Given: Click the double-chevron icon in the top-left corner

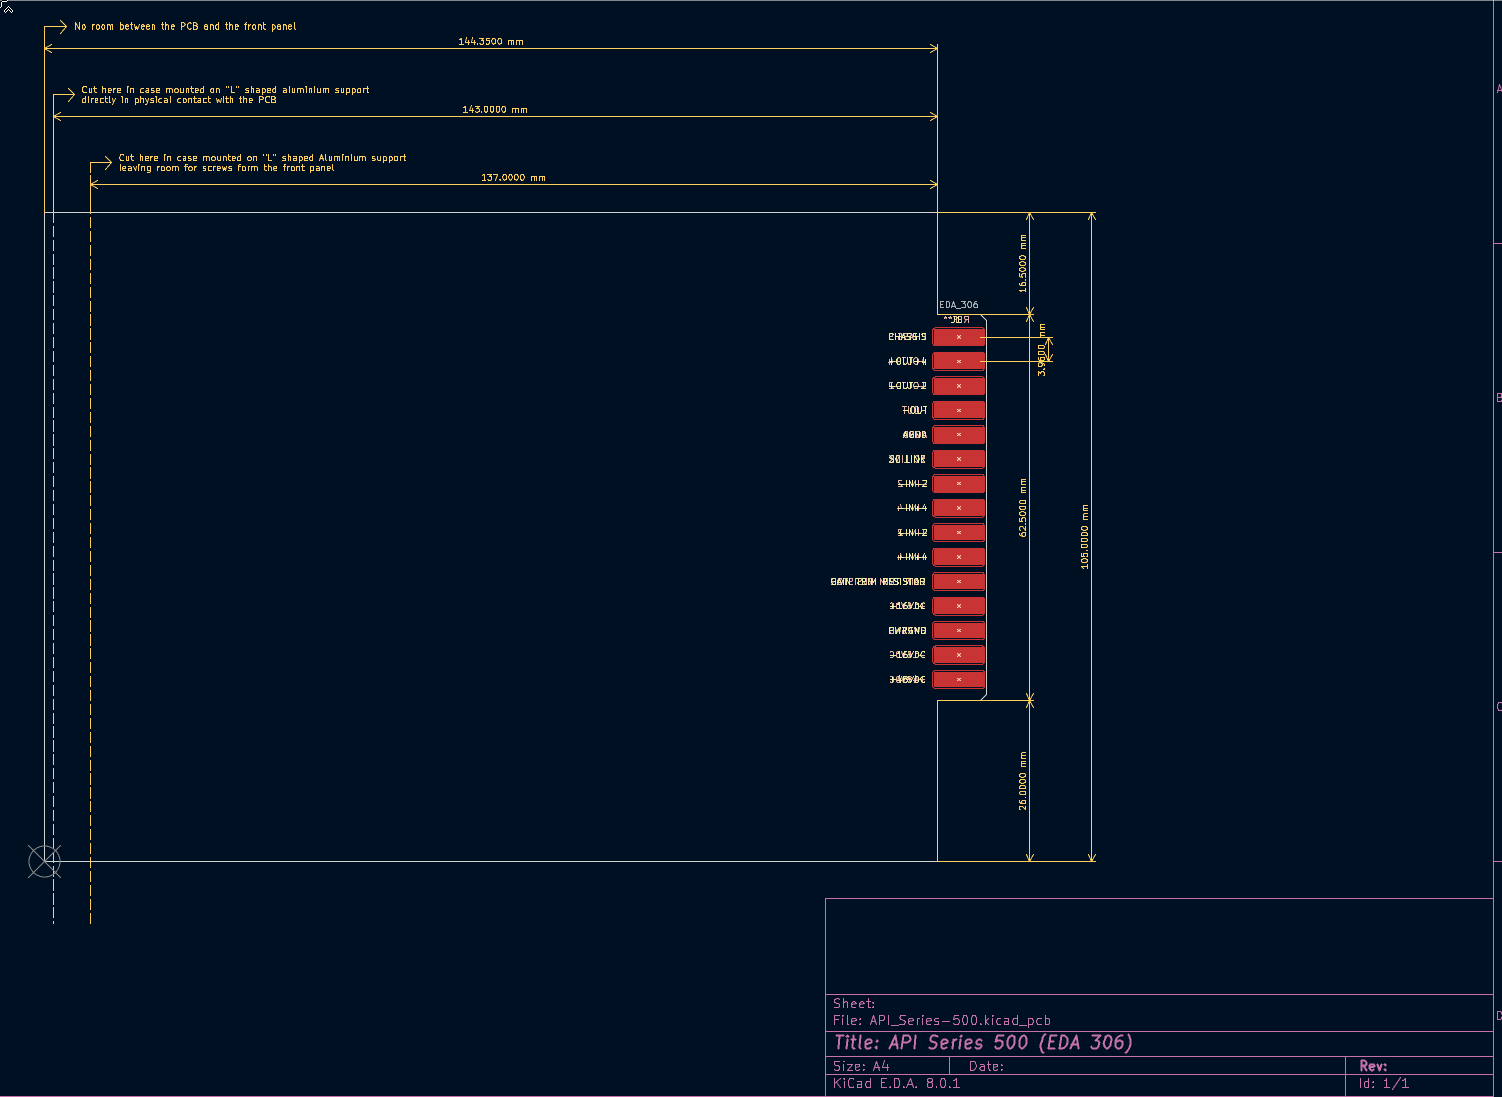Looking at the screenshot, I should (7, 7).
